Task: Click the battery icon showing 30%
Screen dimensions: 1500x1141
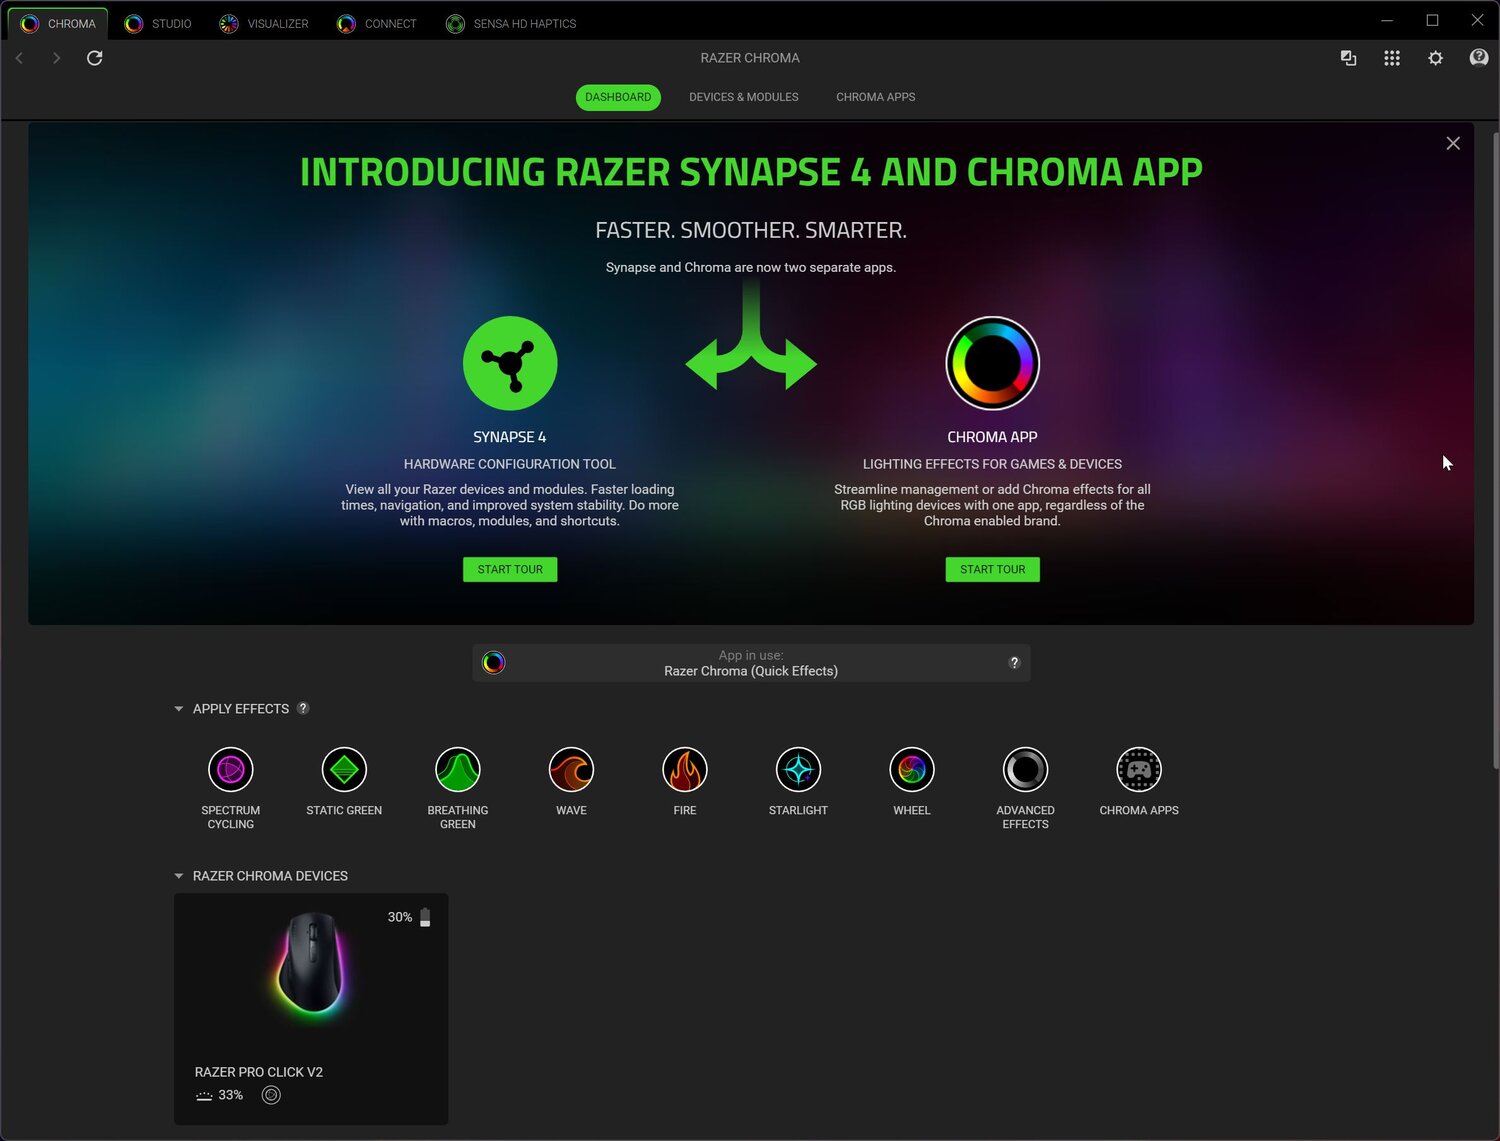Action: pos(425,917)
